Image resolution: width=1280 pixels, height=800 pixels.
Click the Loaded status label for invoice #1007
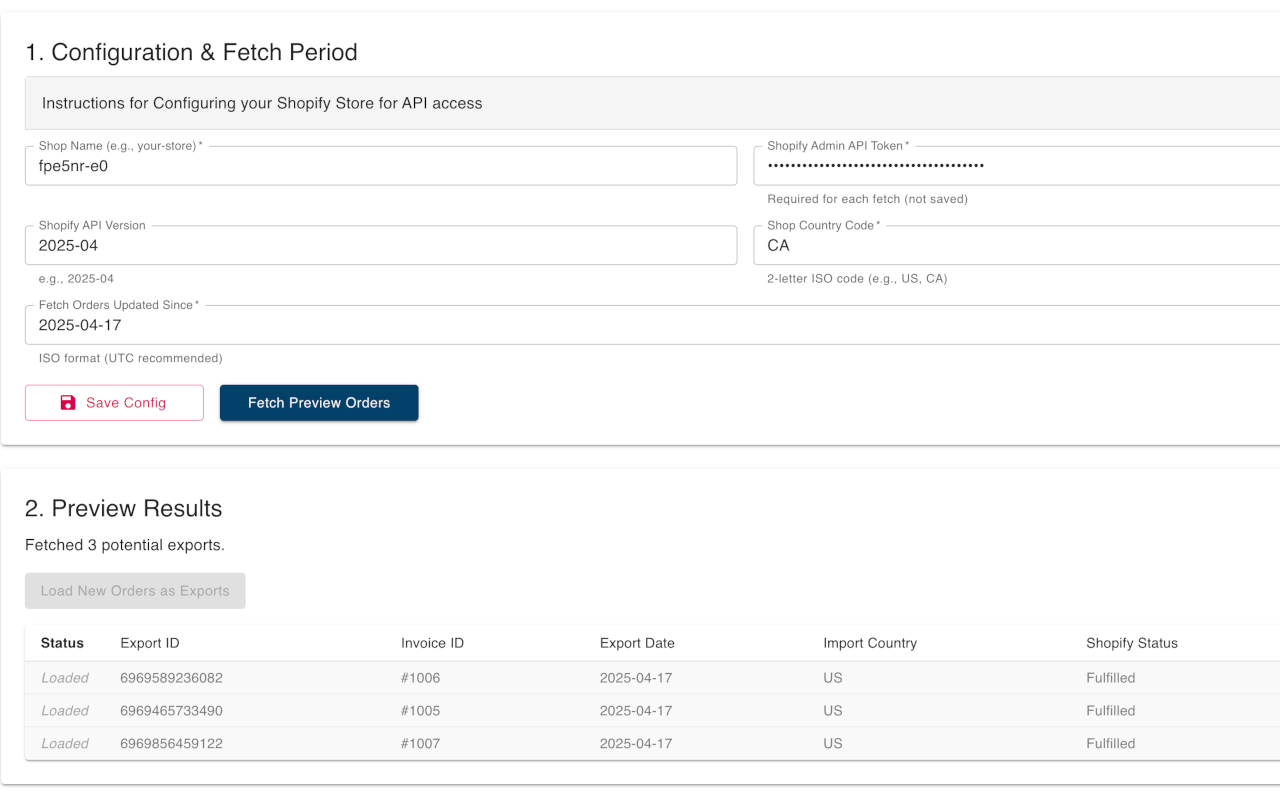64,744
